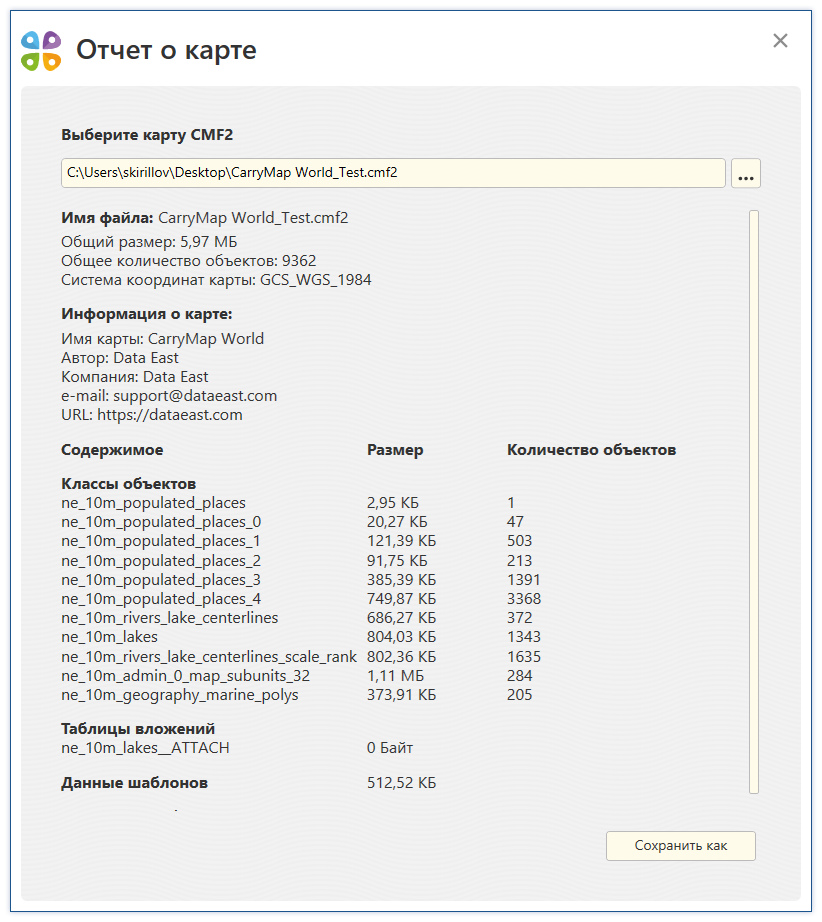Screen dimensions: 822x922
Task: Click the 385,39 КБ size value
Action: point(402,580)
